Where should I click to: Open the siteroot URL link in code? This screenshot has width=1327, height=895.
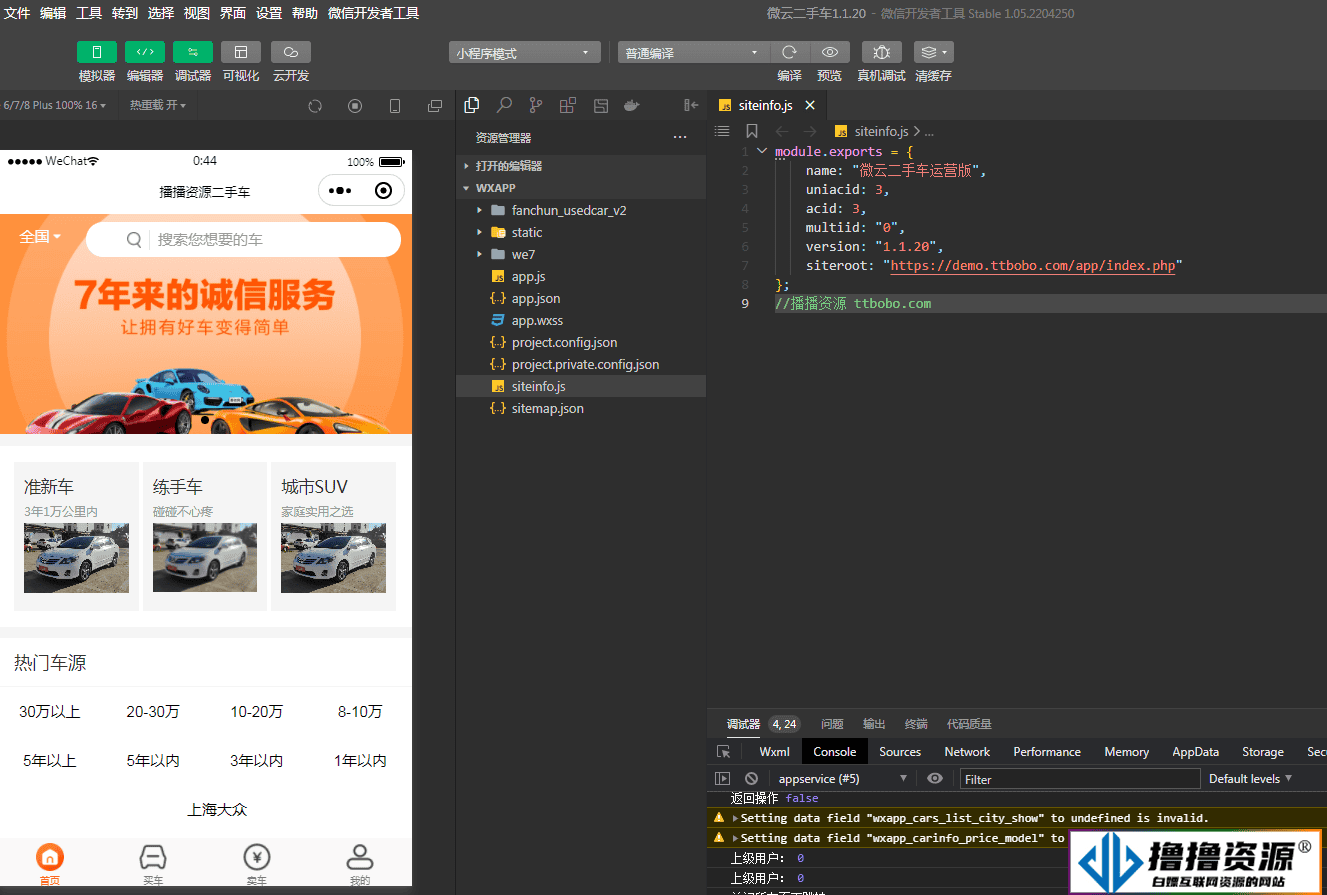[x=1033, y=266]
